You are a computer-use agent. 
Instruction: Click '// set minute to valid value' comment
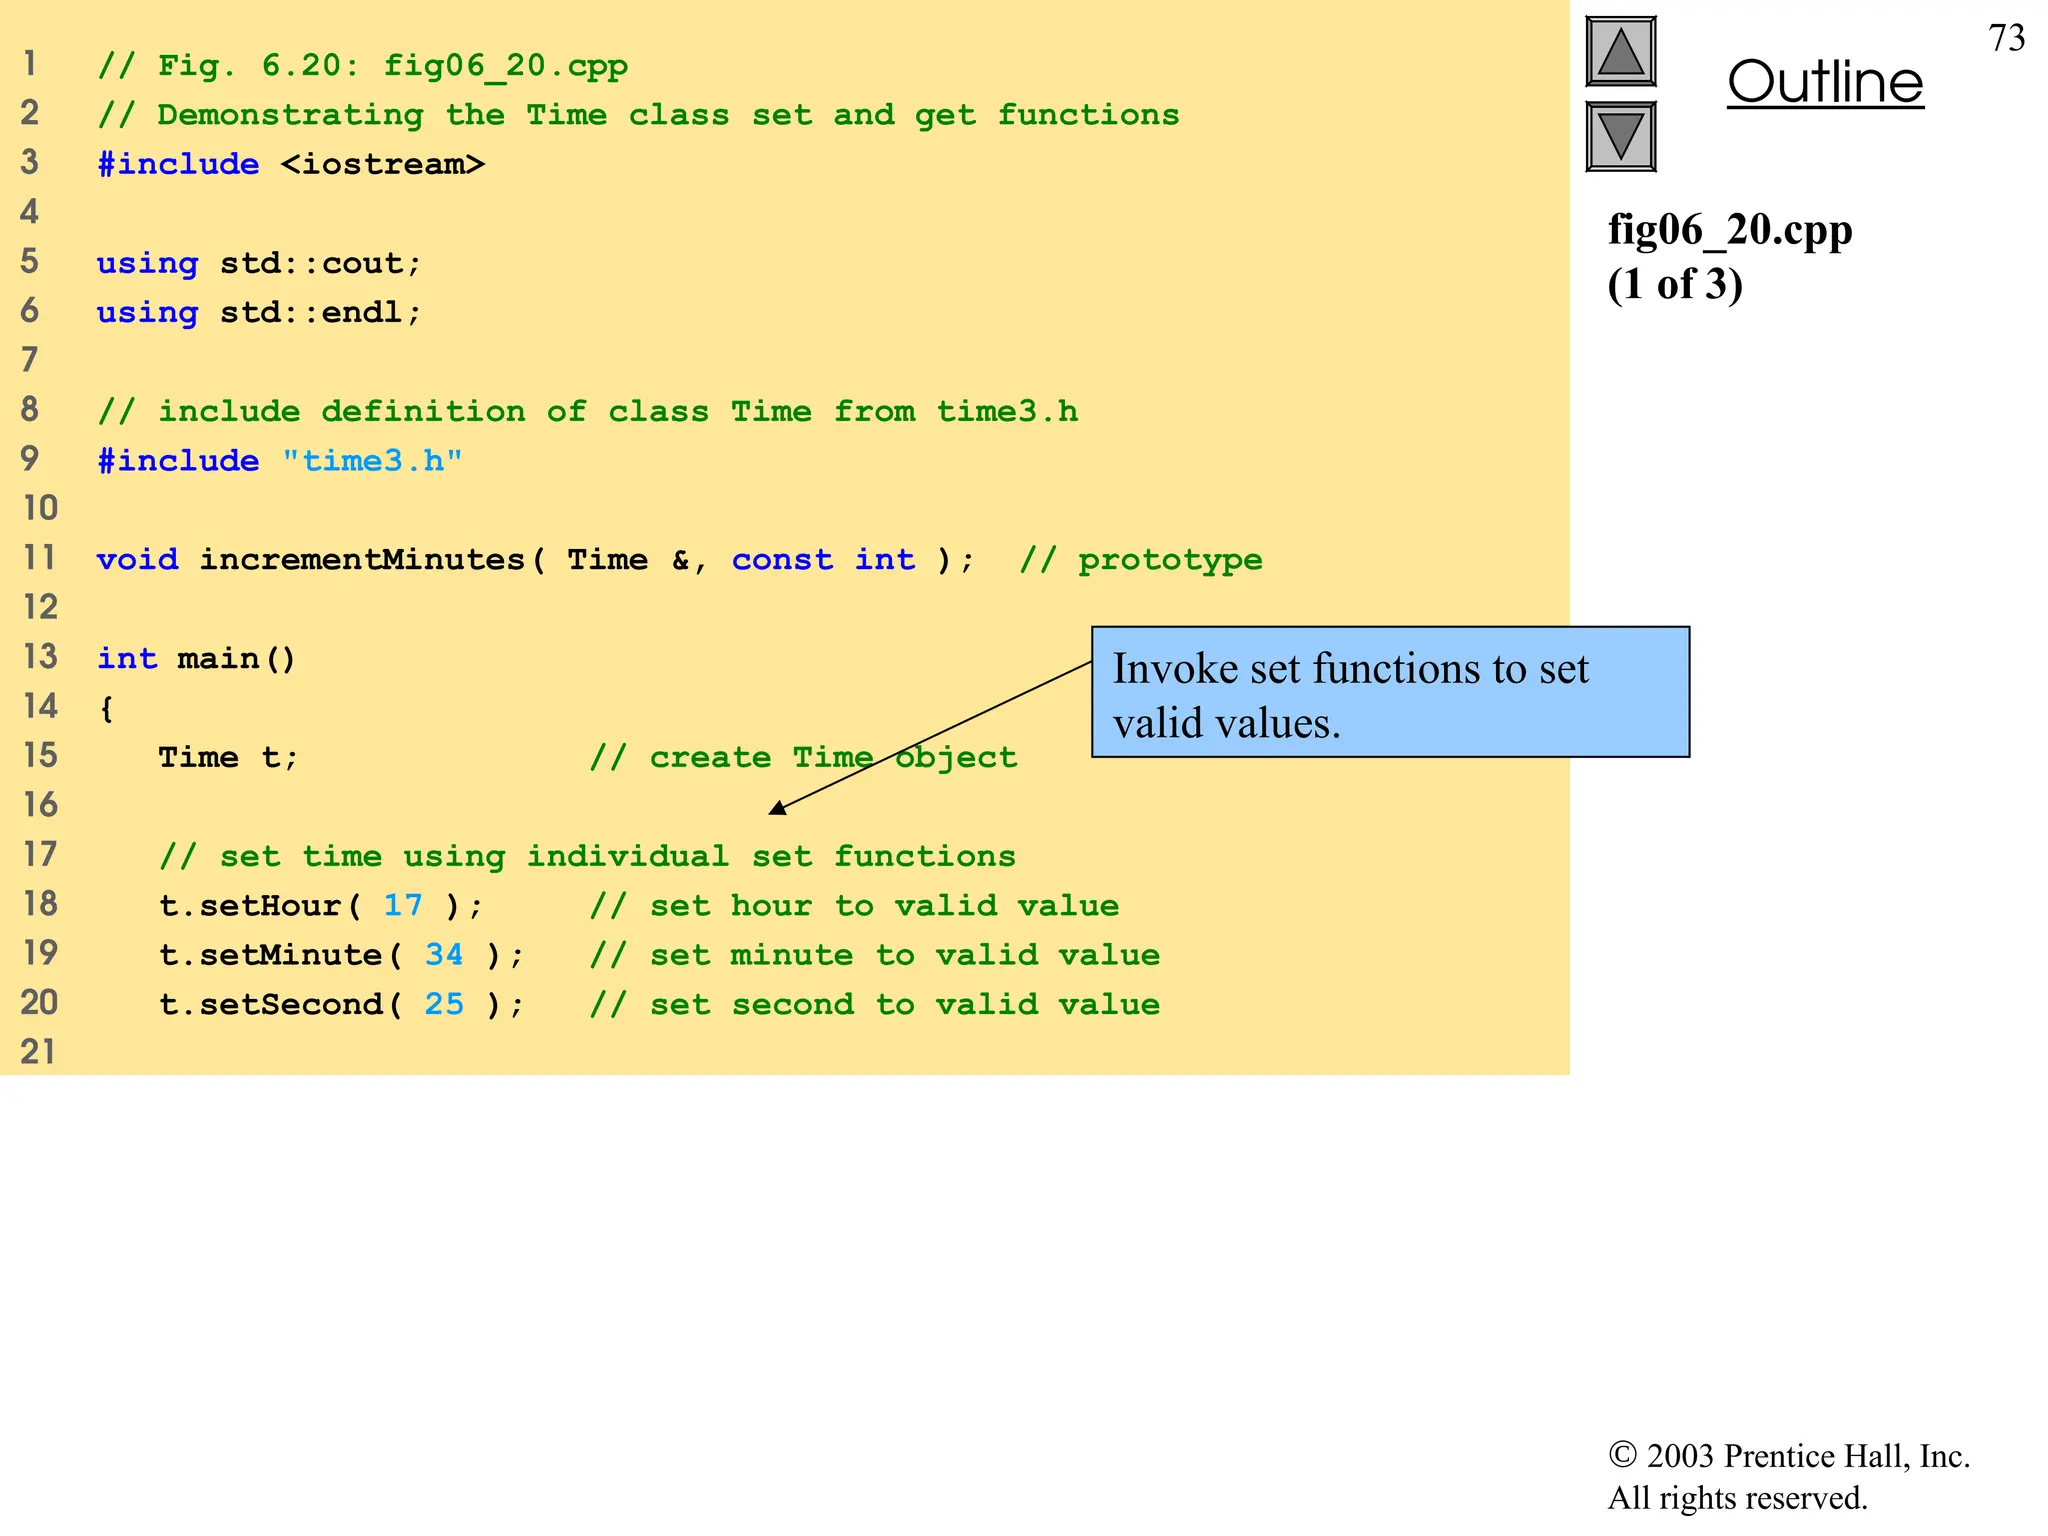874,955
